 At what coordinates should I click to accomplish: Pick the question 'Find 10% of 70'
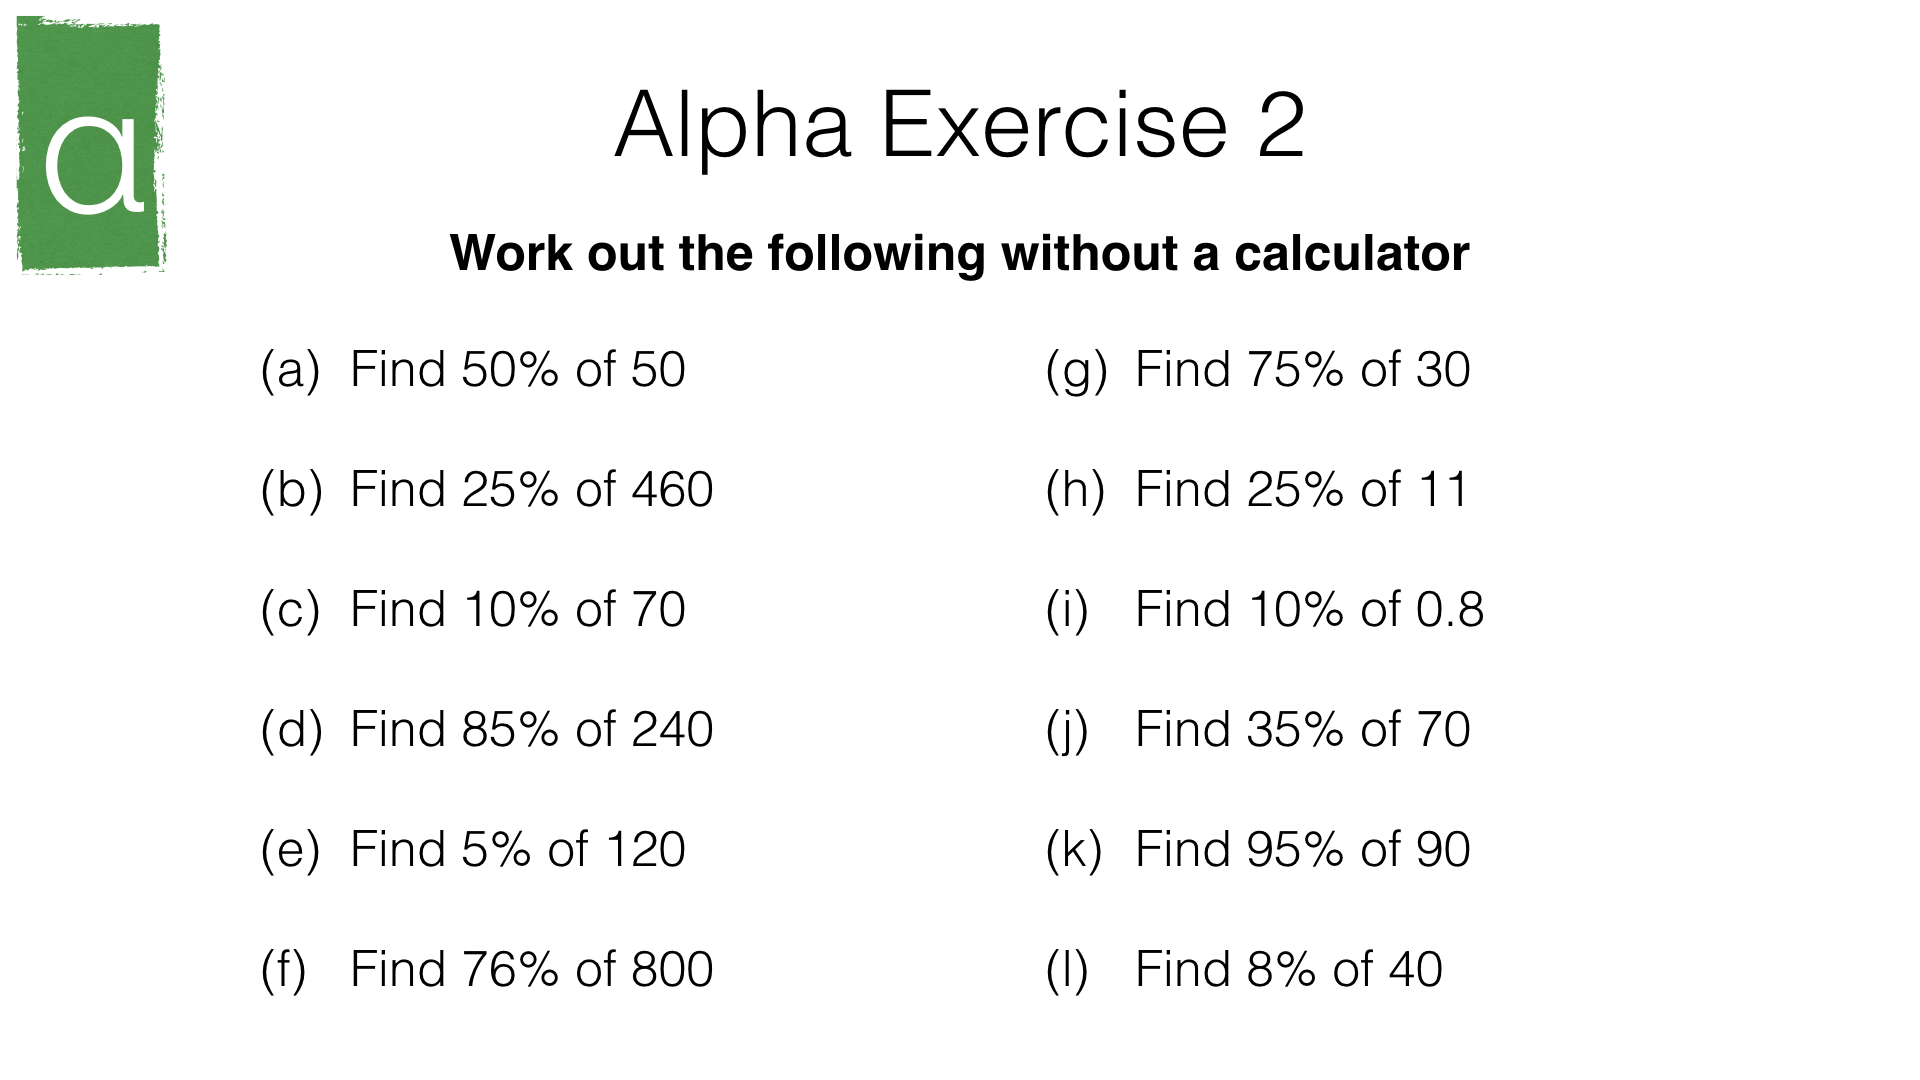(x=517, y=610)
